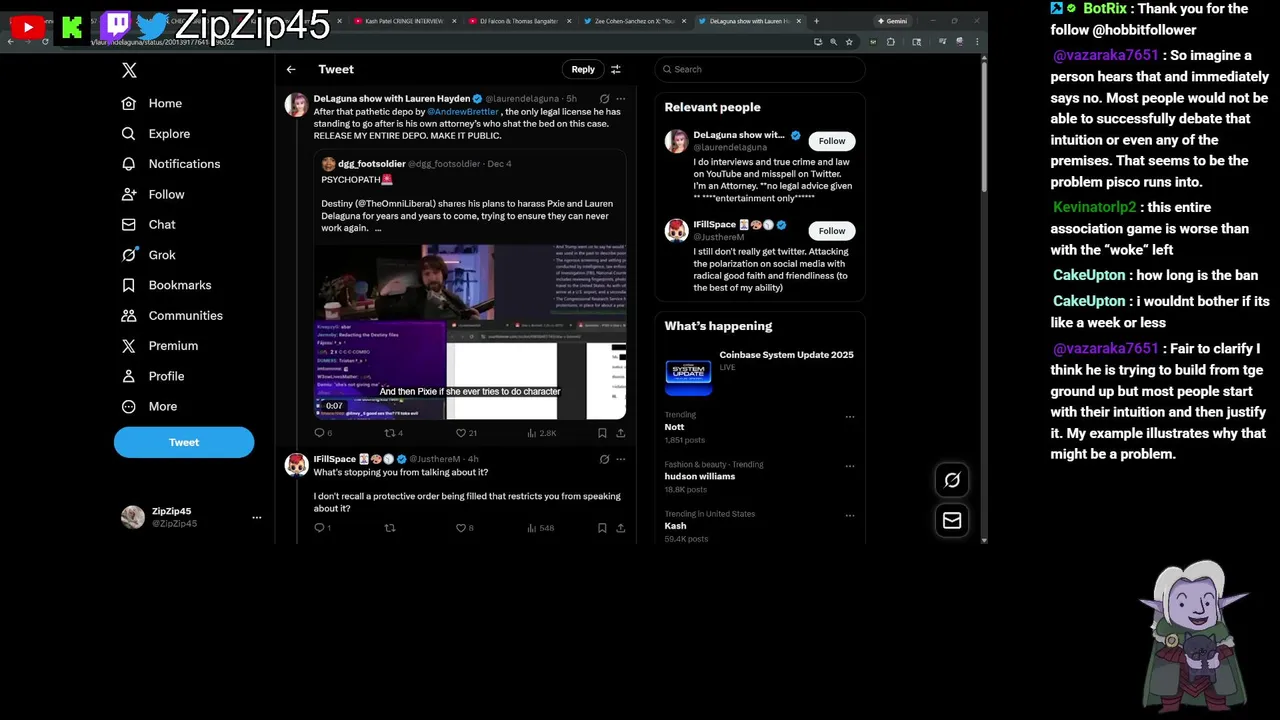Open the Kash trending topic

pos(675,526)
